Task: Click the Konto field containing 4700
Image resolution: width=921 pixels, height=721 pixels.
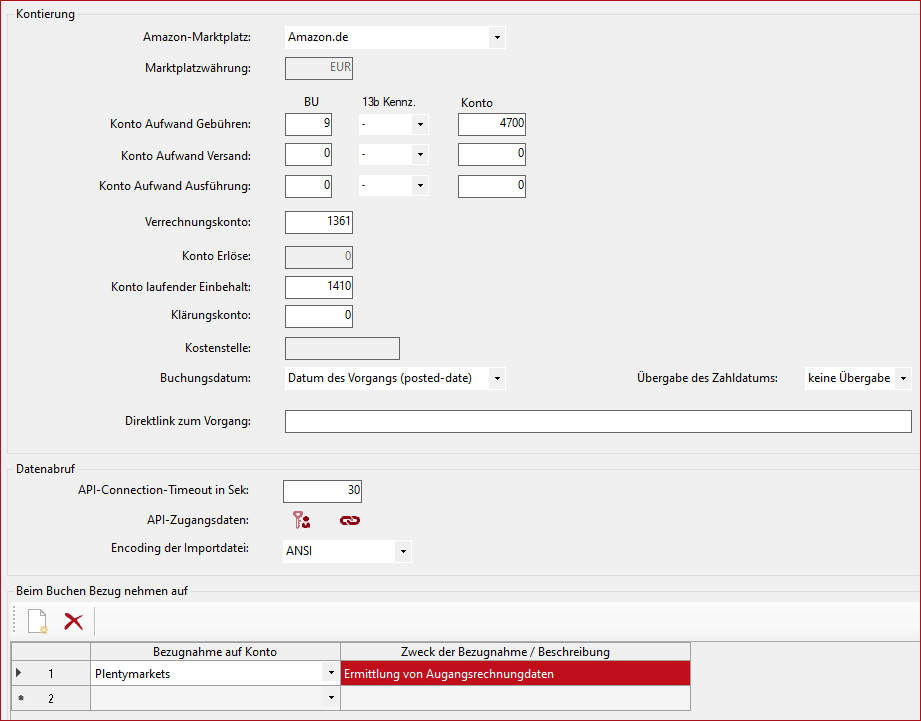Action: pyautogui.click(x=491, y=124)
